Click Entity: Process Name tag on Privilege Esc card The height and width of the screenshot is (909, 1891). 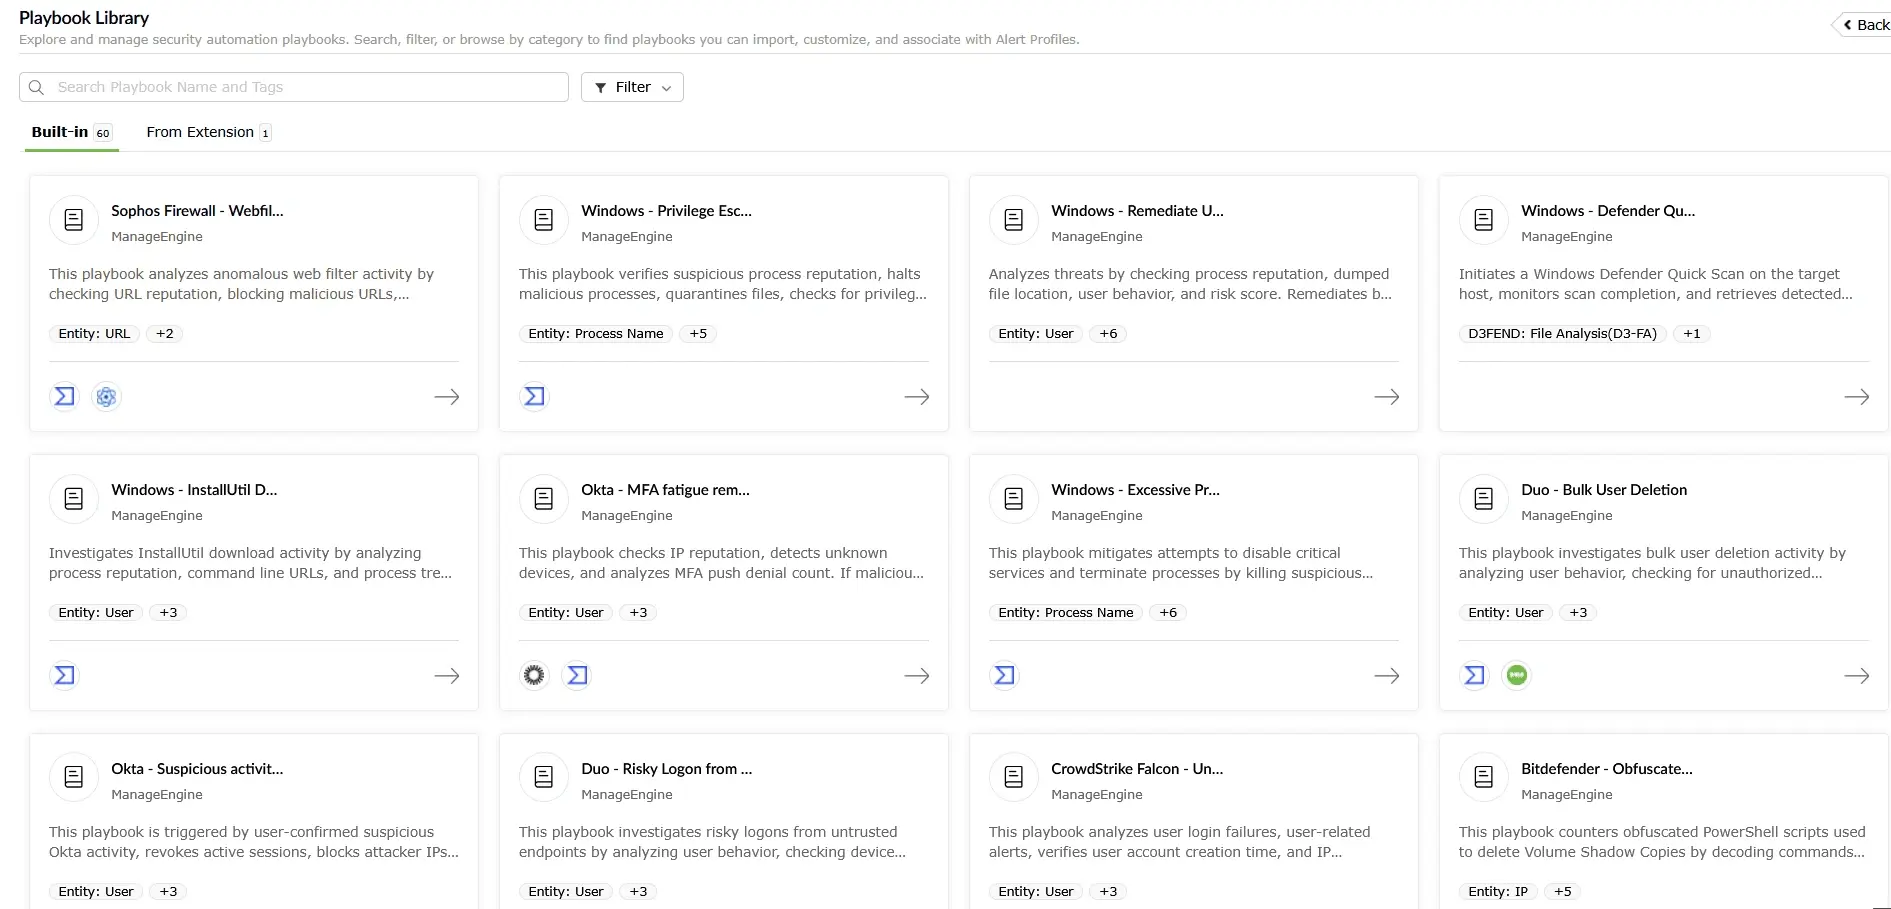[x=596, y=334]
